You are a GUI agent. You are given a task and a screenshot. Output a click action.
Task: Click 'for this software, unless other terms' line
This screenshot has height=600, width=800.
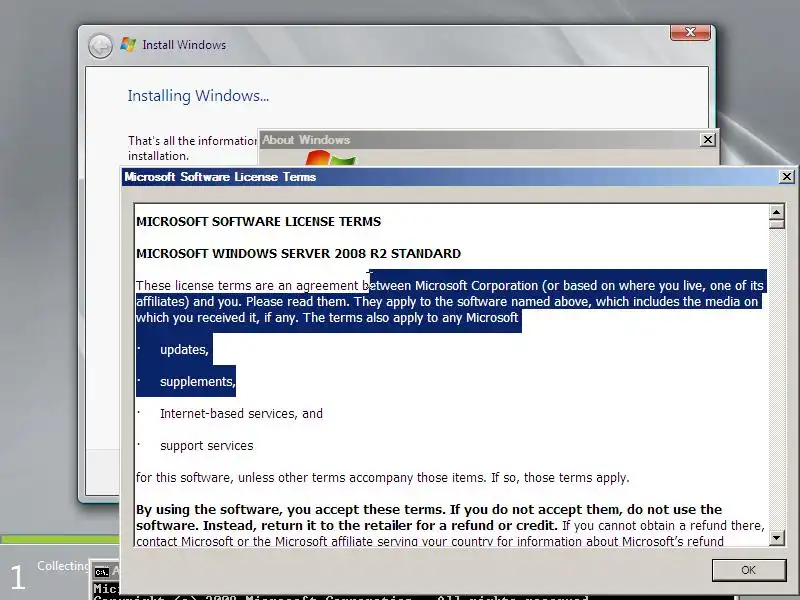tap(383, 478)
